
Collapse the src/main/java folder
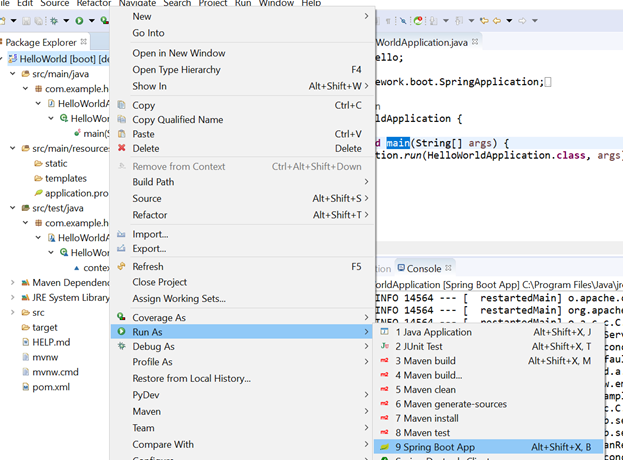[13, 74]
